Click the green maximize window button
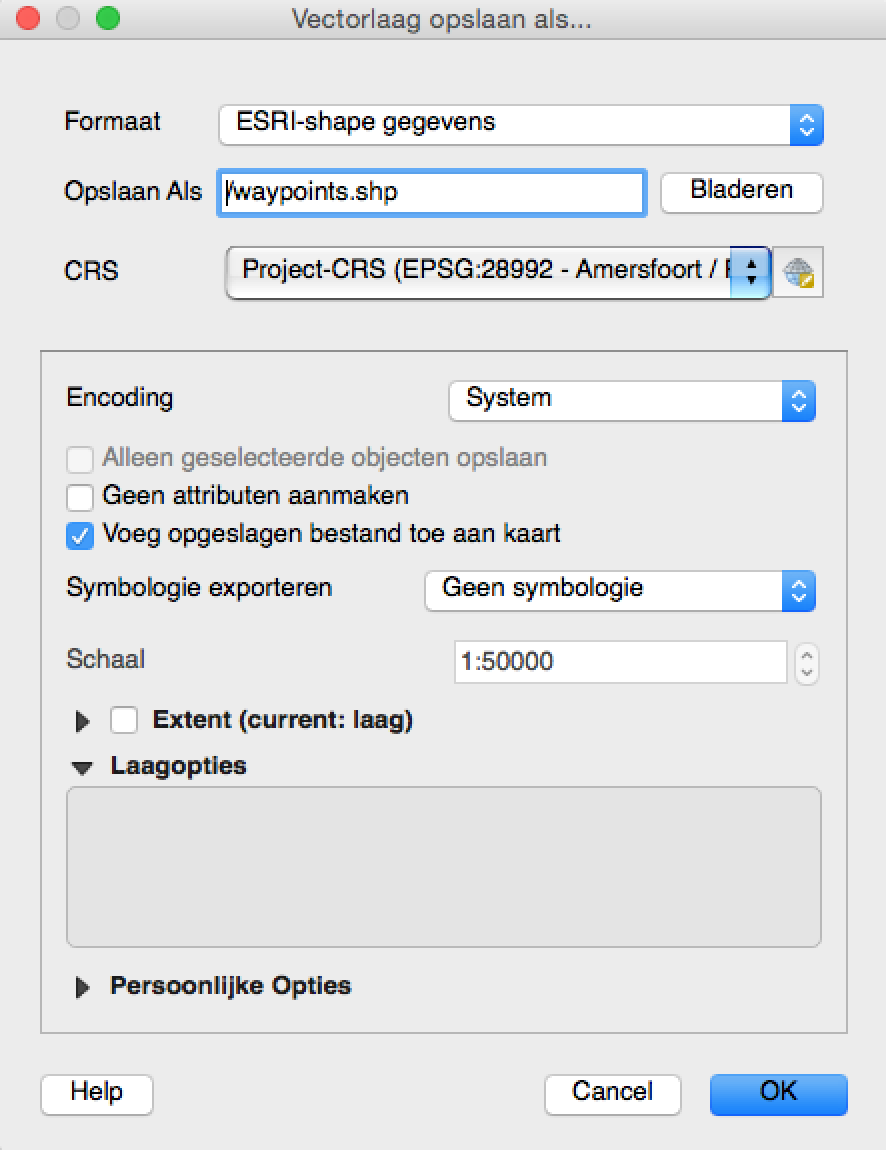This screenshot has height=1150, width=886. pyautogui.click(x=107, y=19)
